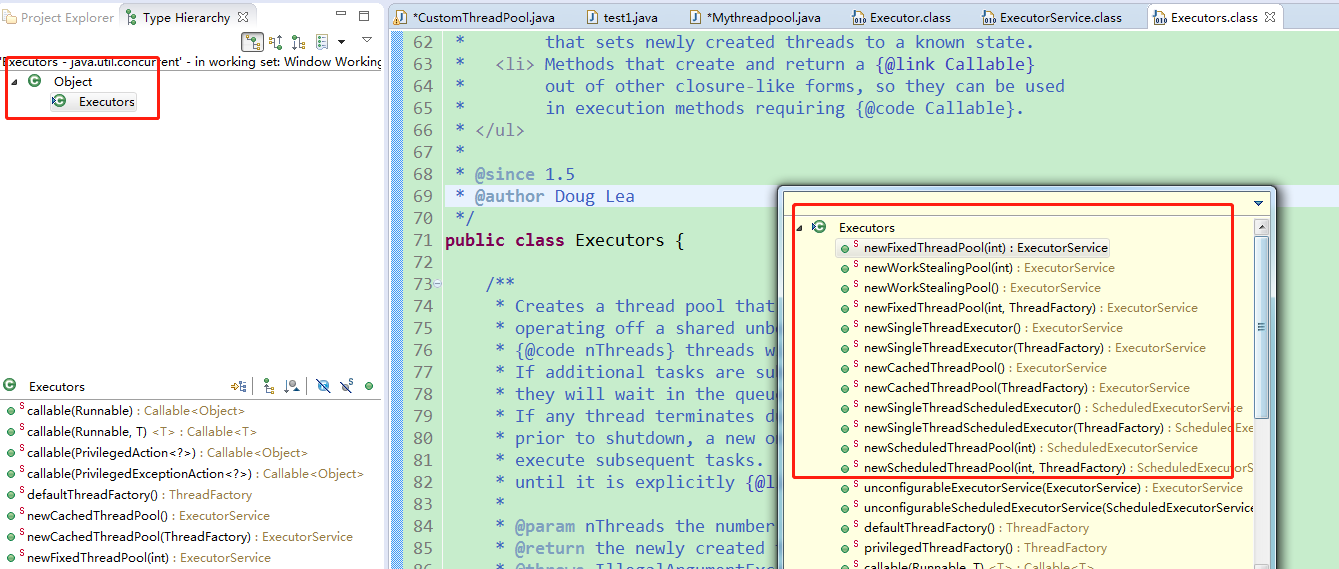
Task: Toggle Show All Inherited Members icon
Action: 268,386
